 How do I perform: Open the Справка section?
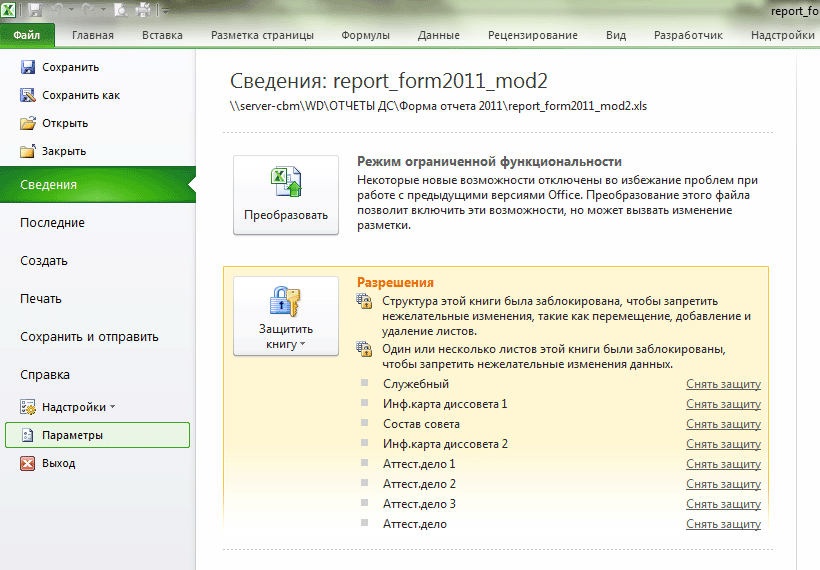pyautogui.click(x=45, y=375)
